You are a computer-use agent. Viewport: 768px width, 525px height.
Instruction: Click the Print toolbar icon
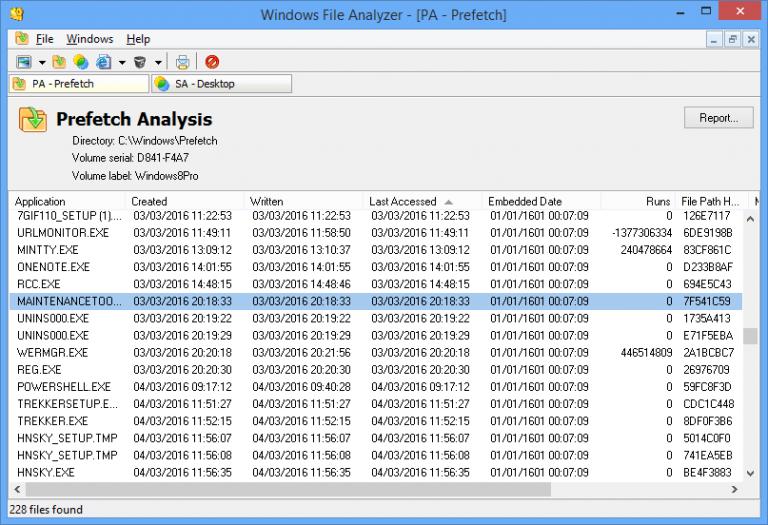[183, 62]
